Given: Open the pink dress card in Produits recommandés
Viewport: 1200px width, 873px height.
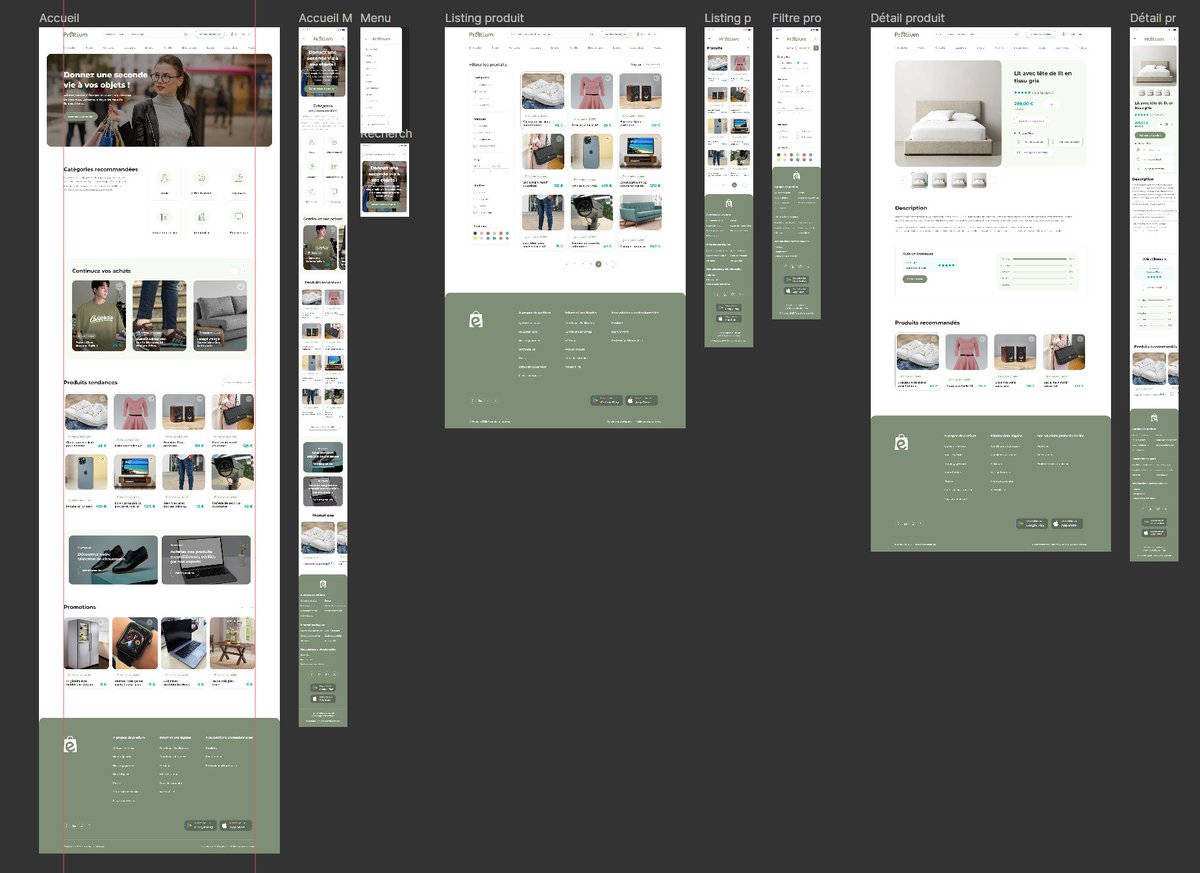Looking at the screenshot, I should point(966,361).
